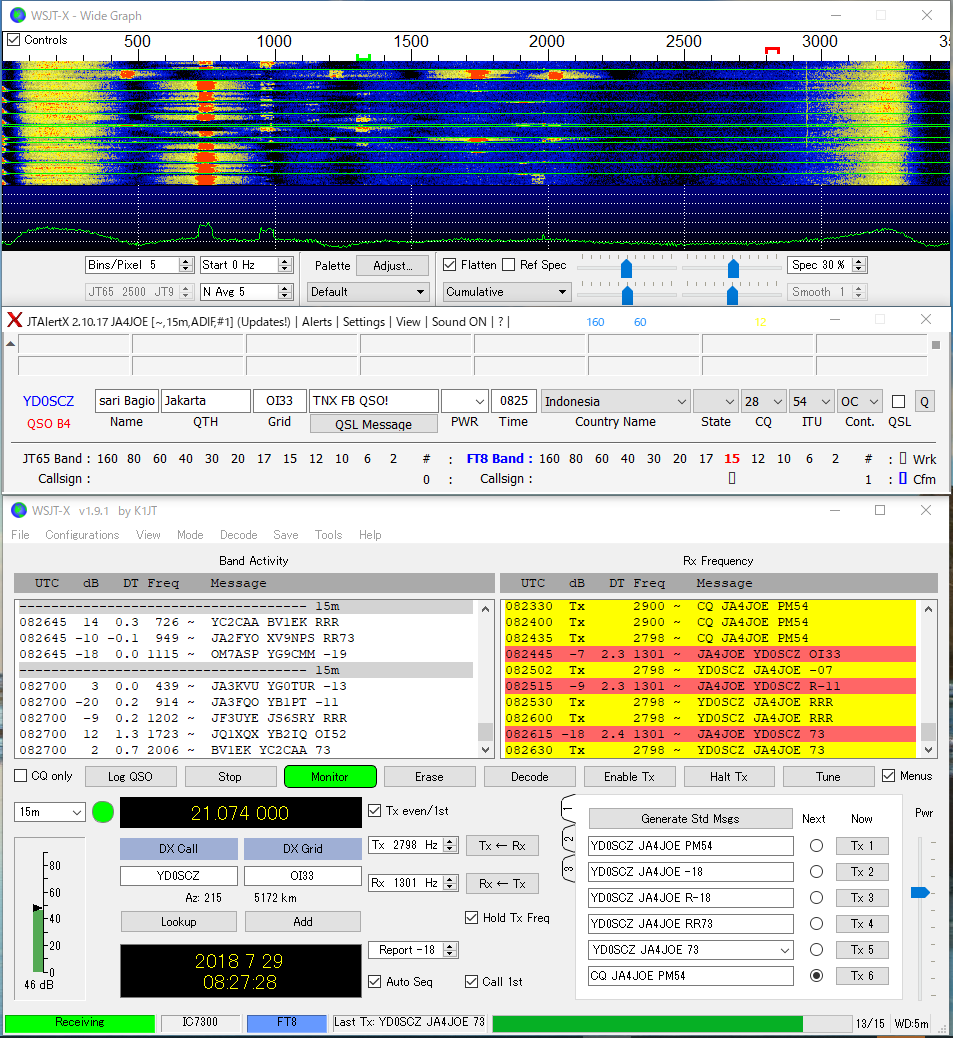Toggle the Hold Tx Freq checkbox
This screenshot has height=1038, width=953.
pos(472,918)
